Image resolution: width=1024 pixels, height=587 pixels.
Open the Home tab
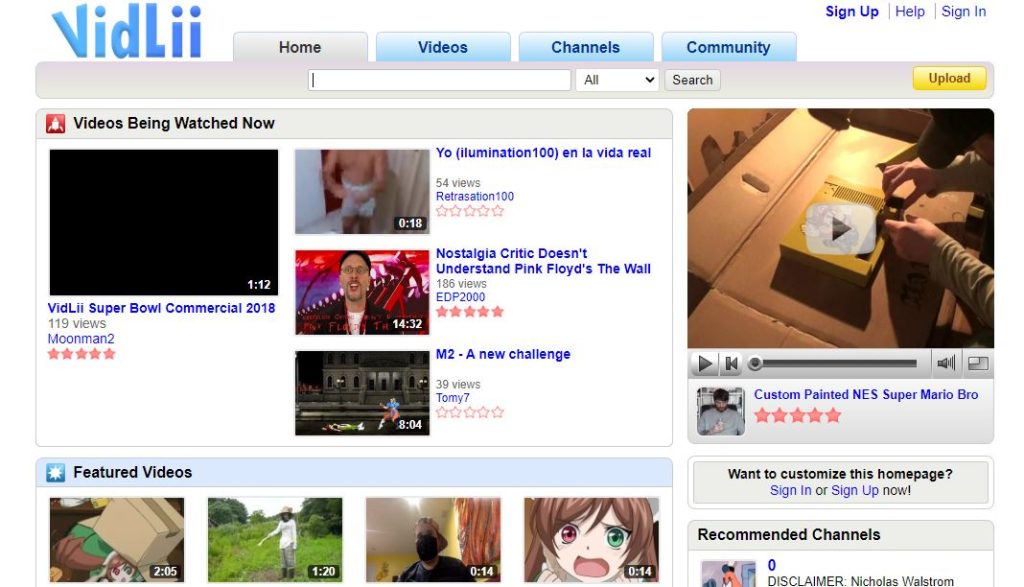300,47
